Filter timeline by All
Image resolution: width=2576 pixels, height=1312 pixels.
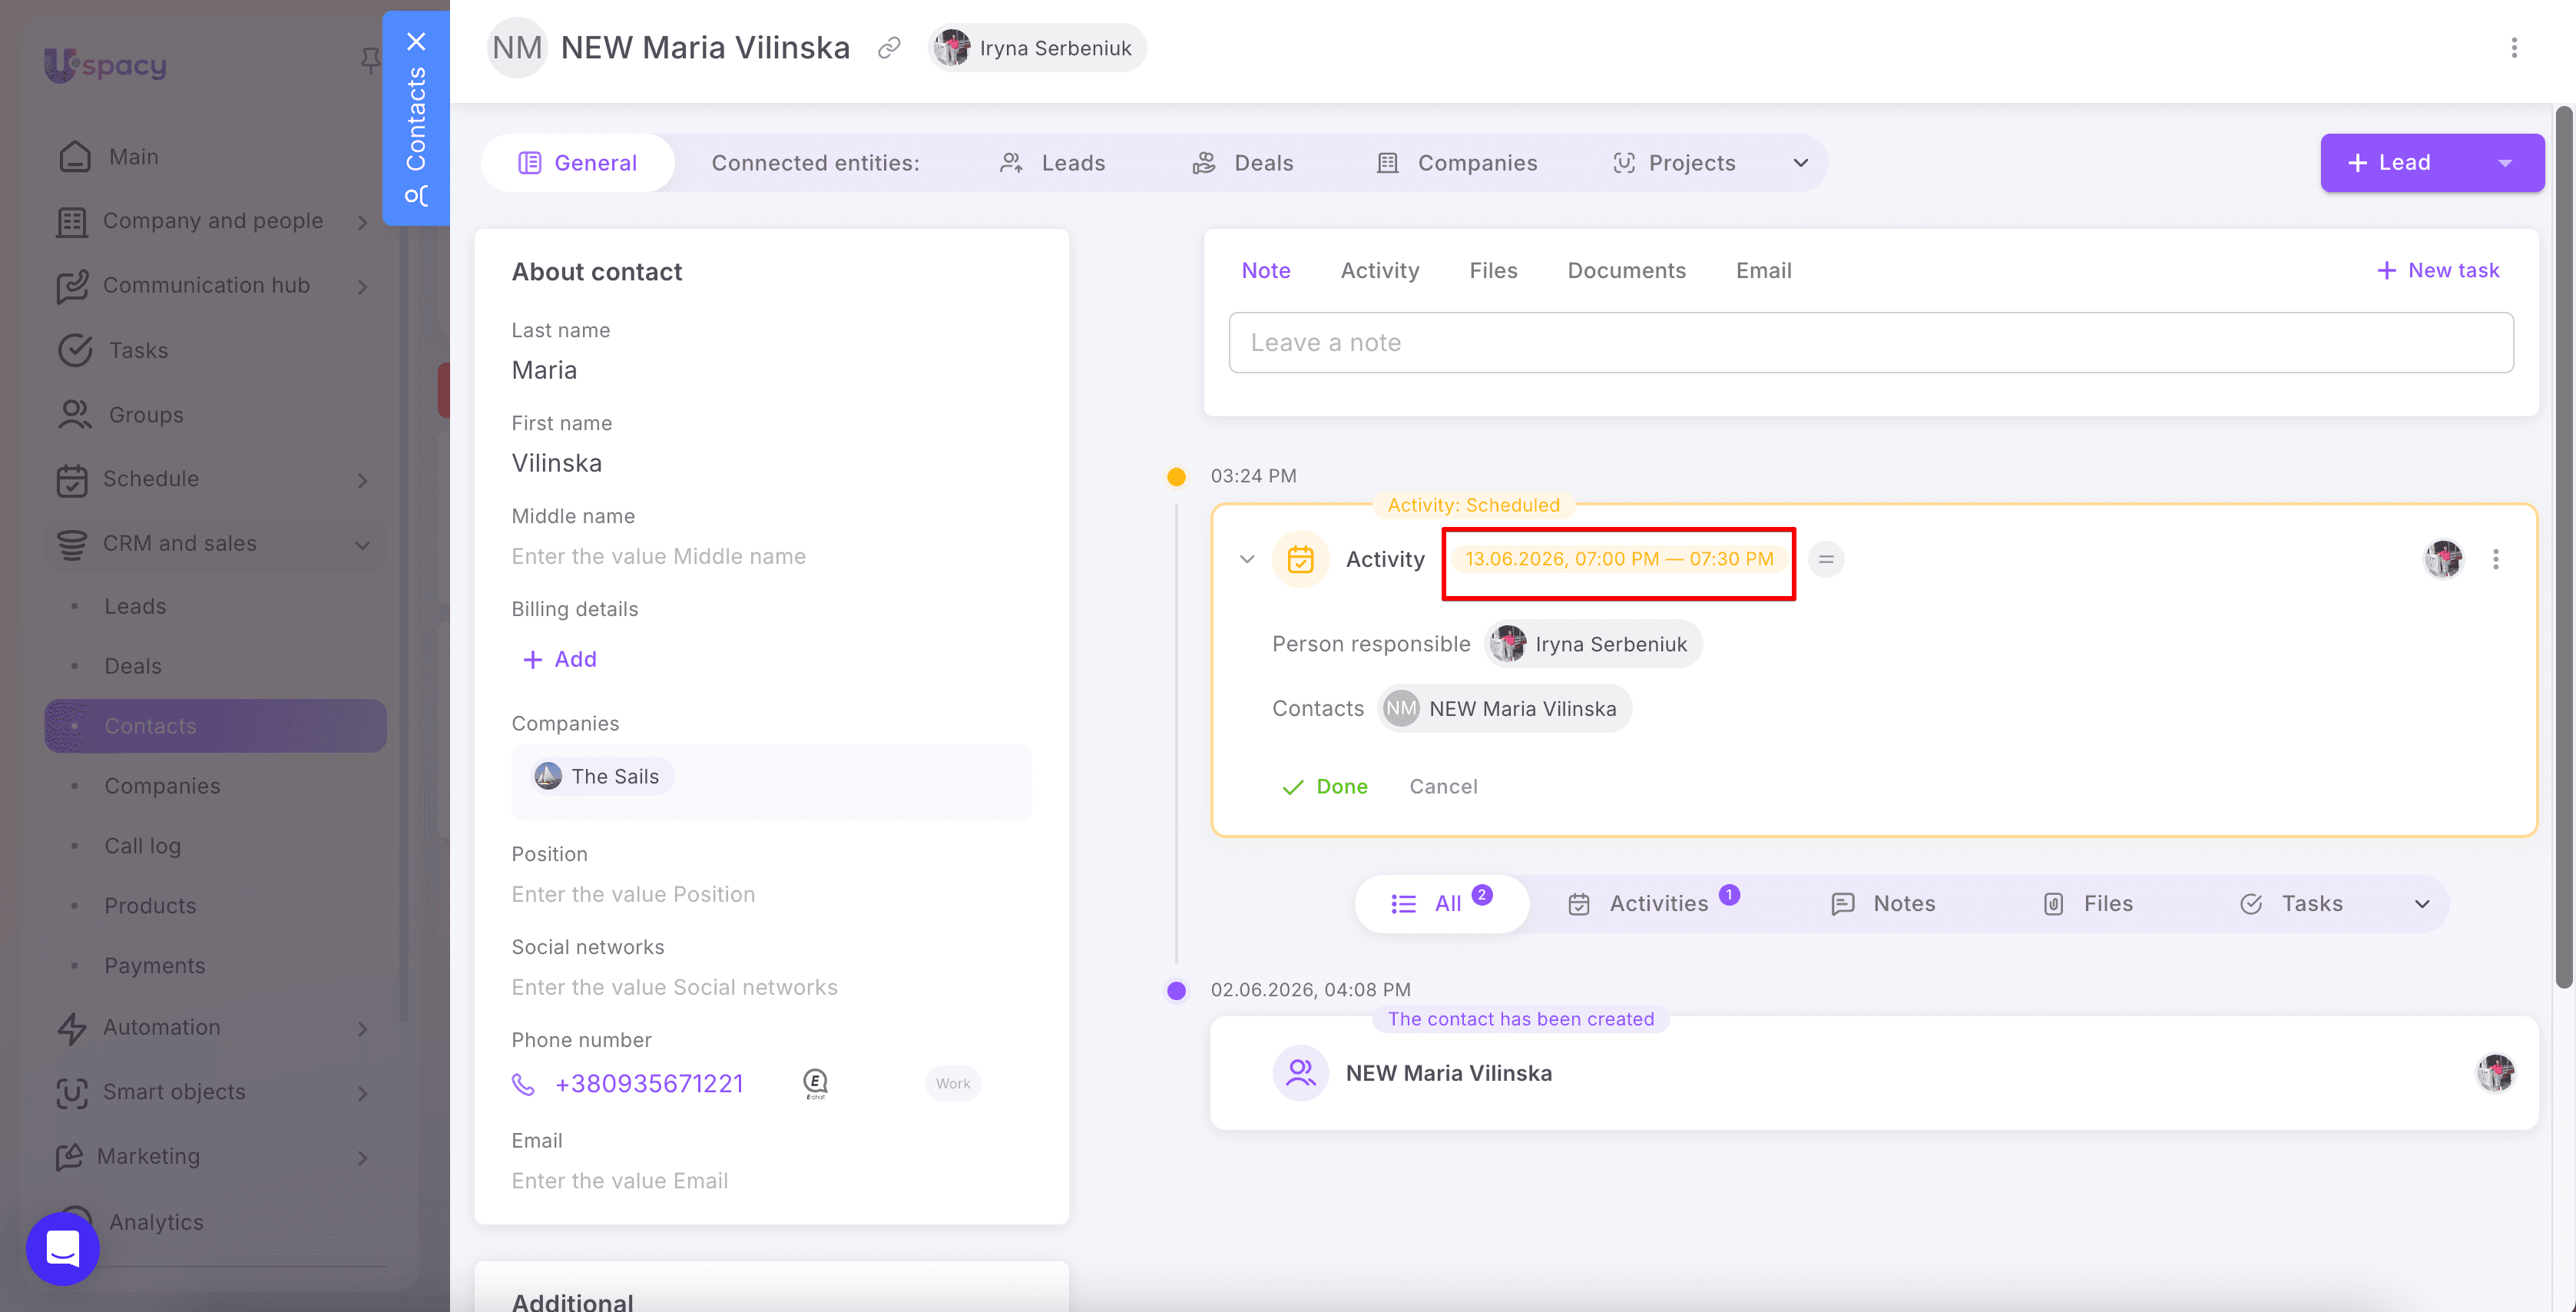pyautogui.click(x=1441, y=904)
